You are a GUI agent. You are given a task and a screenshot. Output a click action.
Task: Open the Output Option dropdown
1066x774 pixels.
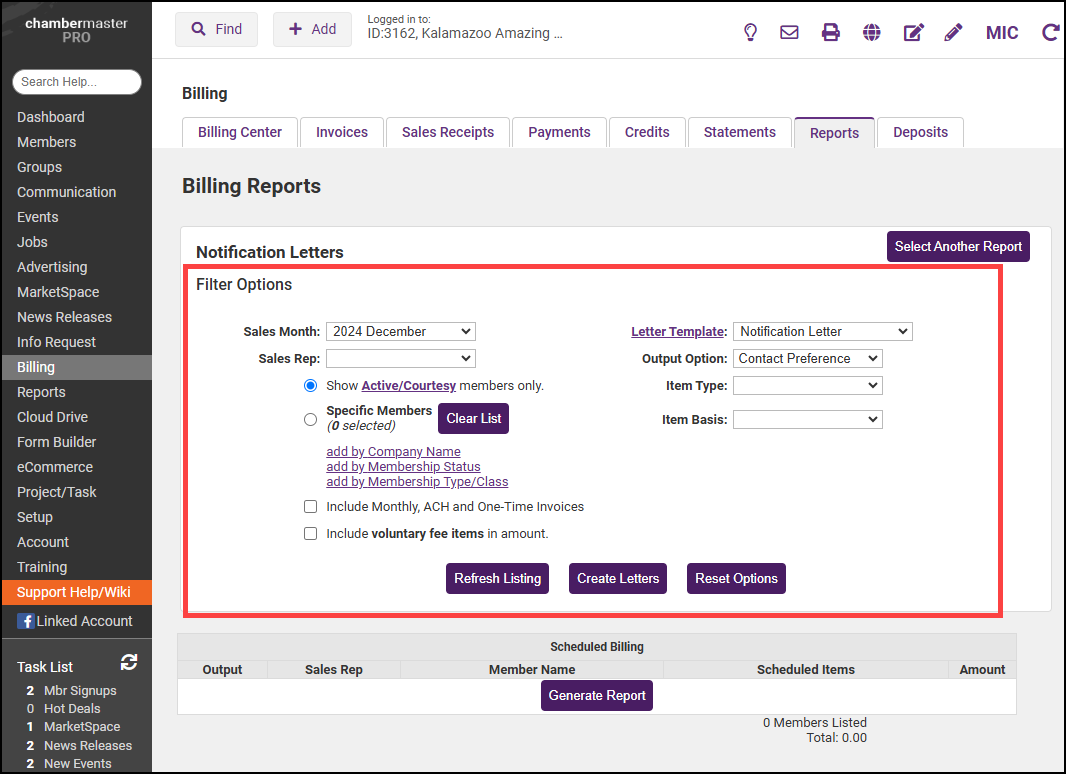807,359
